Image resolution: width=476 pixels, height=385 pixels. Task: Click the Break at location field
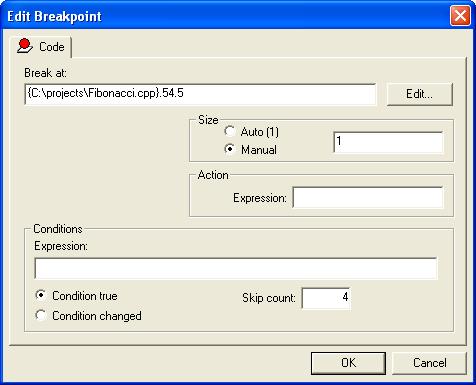click(200, 94)
